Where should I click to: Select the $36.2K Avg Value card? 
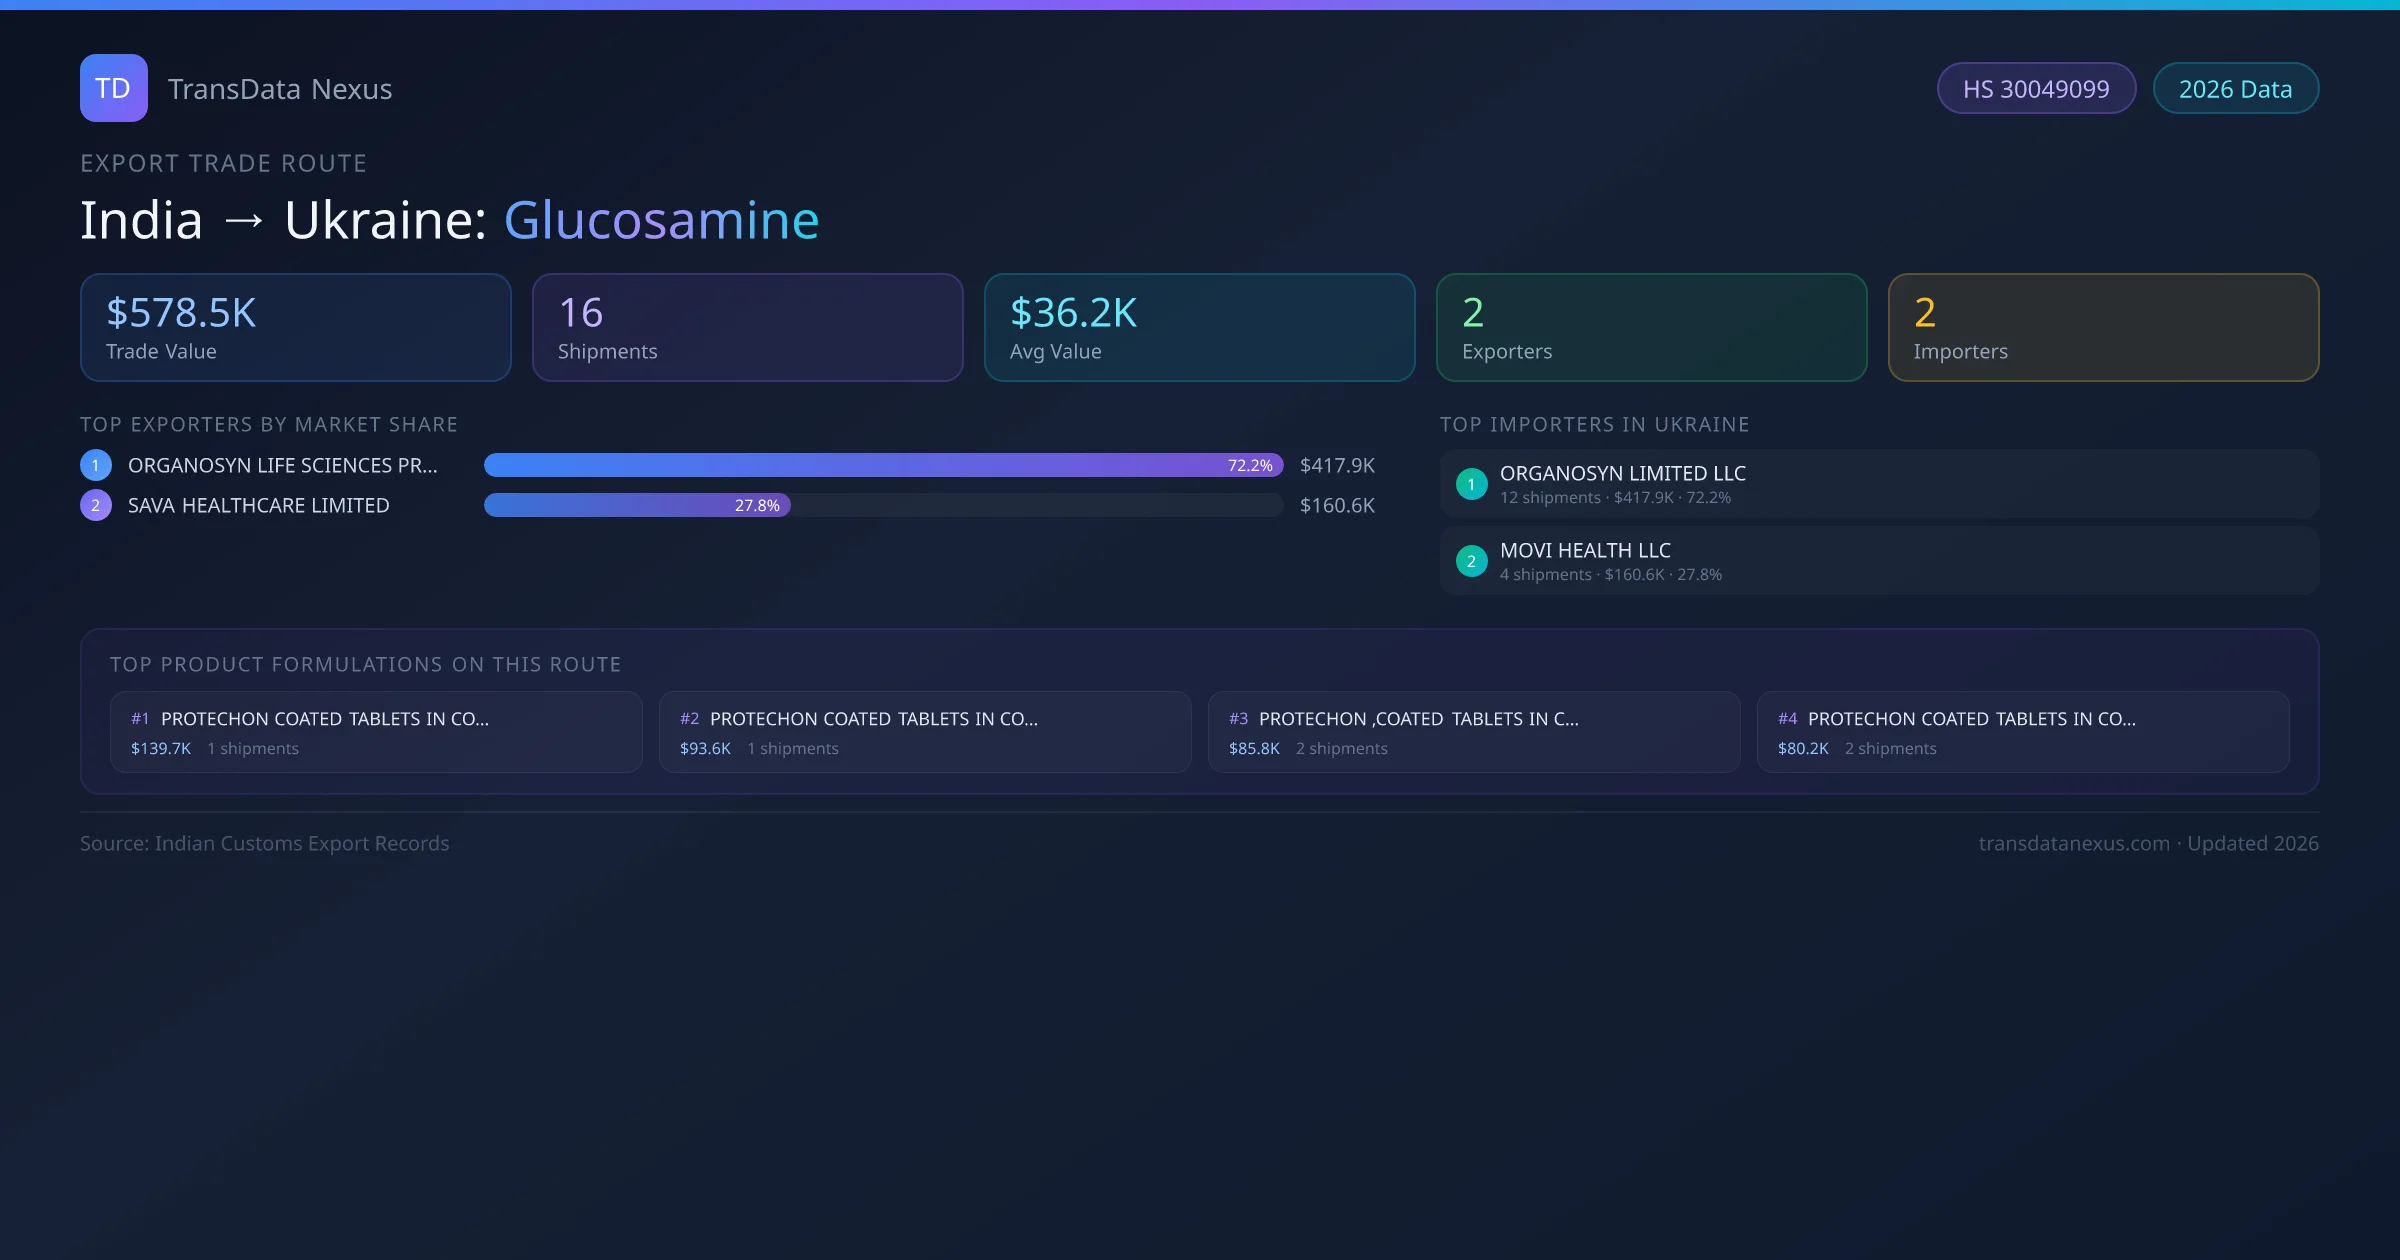[x=1199, y=328]
